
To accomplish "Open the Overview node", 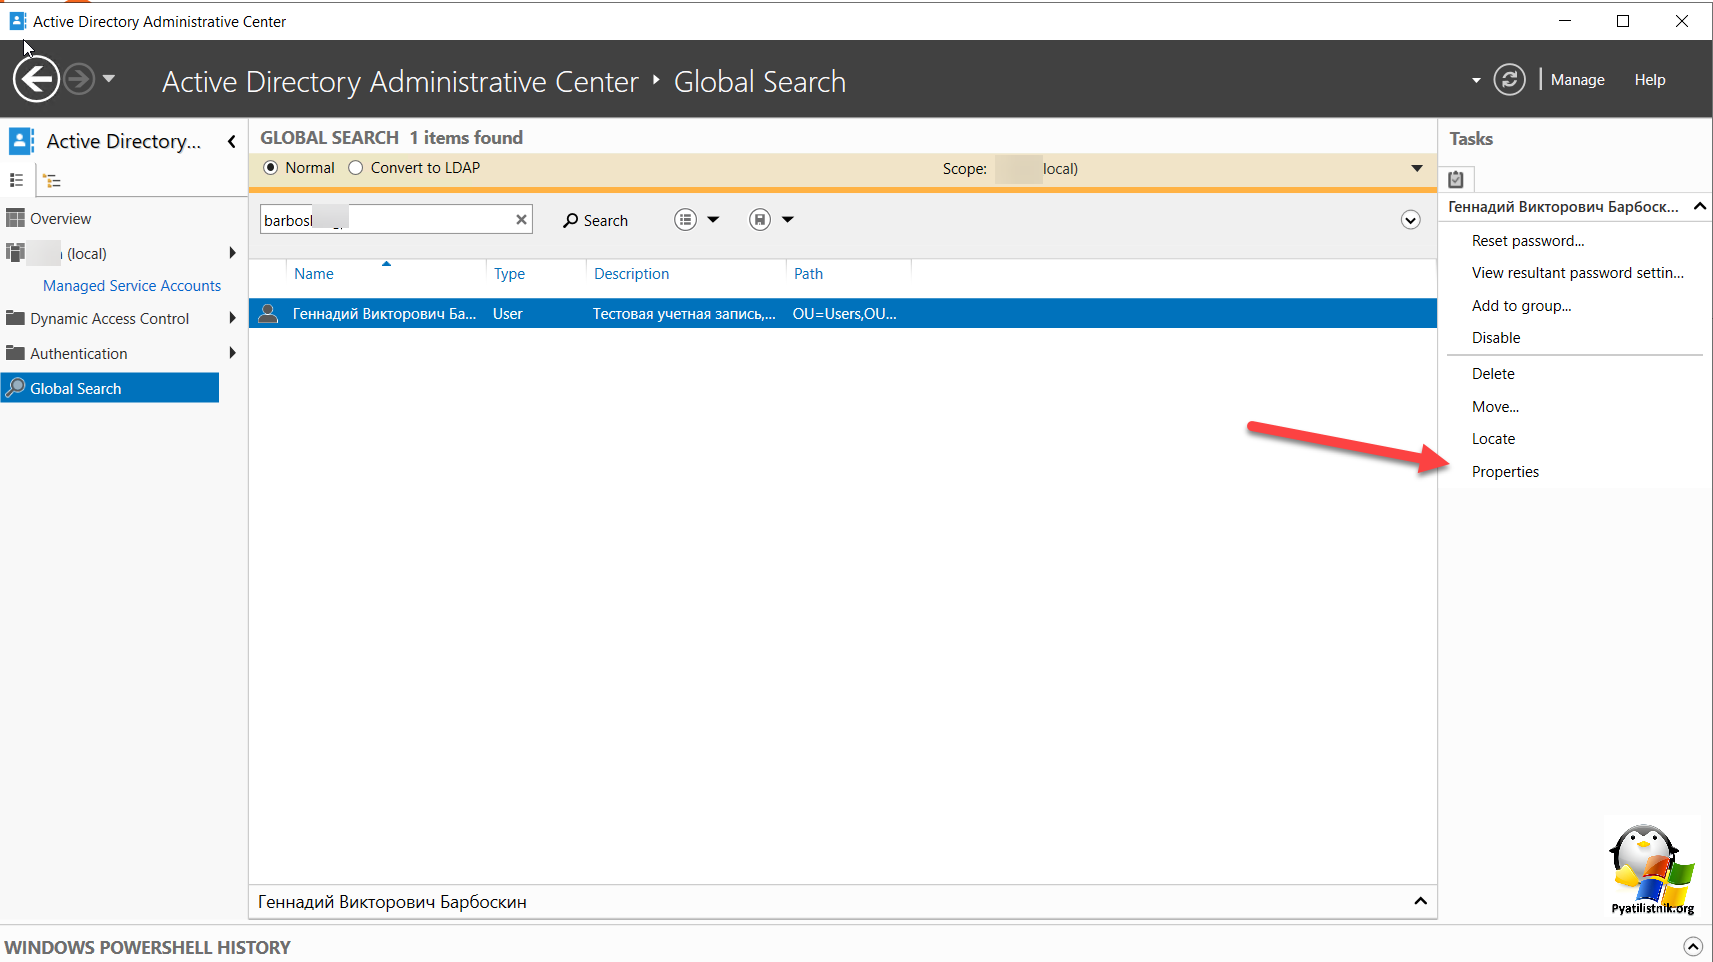I will 60,218.
